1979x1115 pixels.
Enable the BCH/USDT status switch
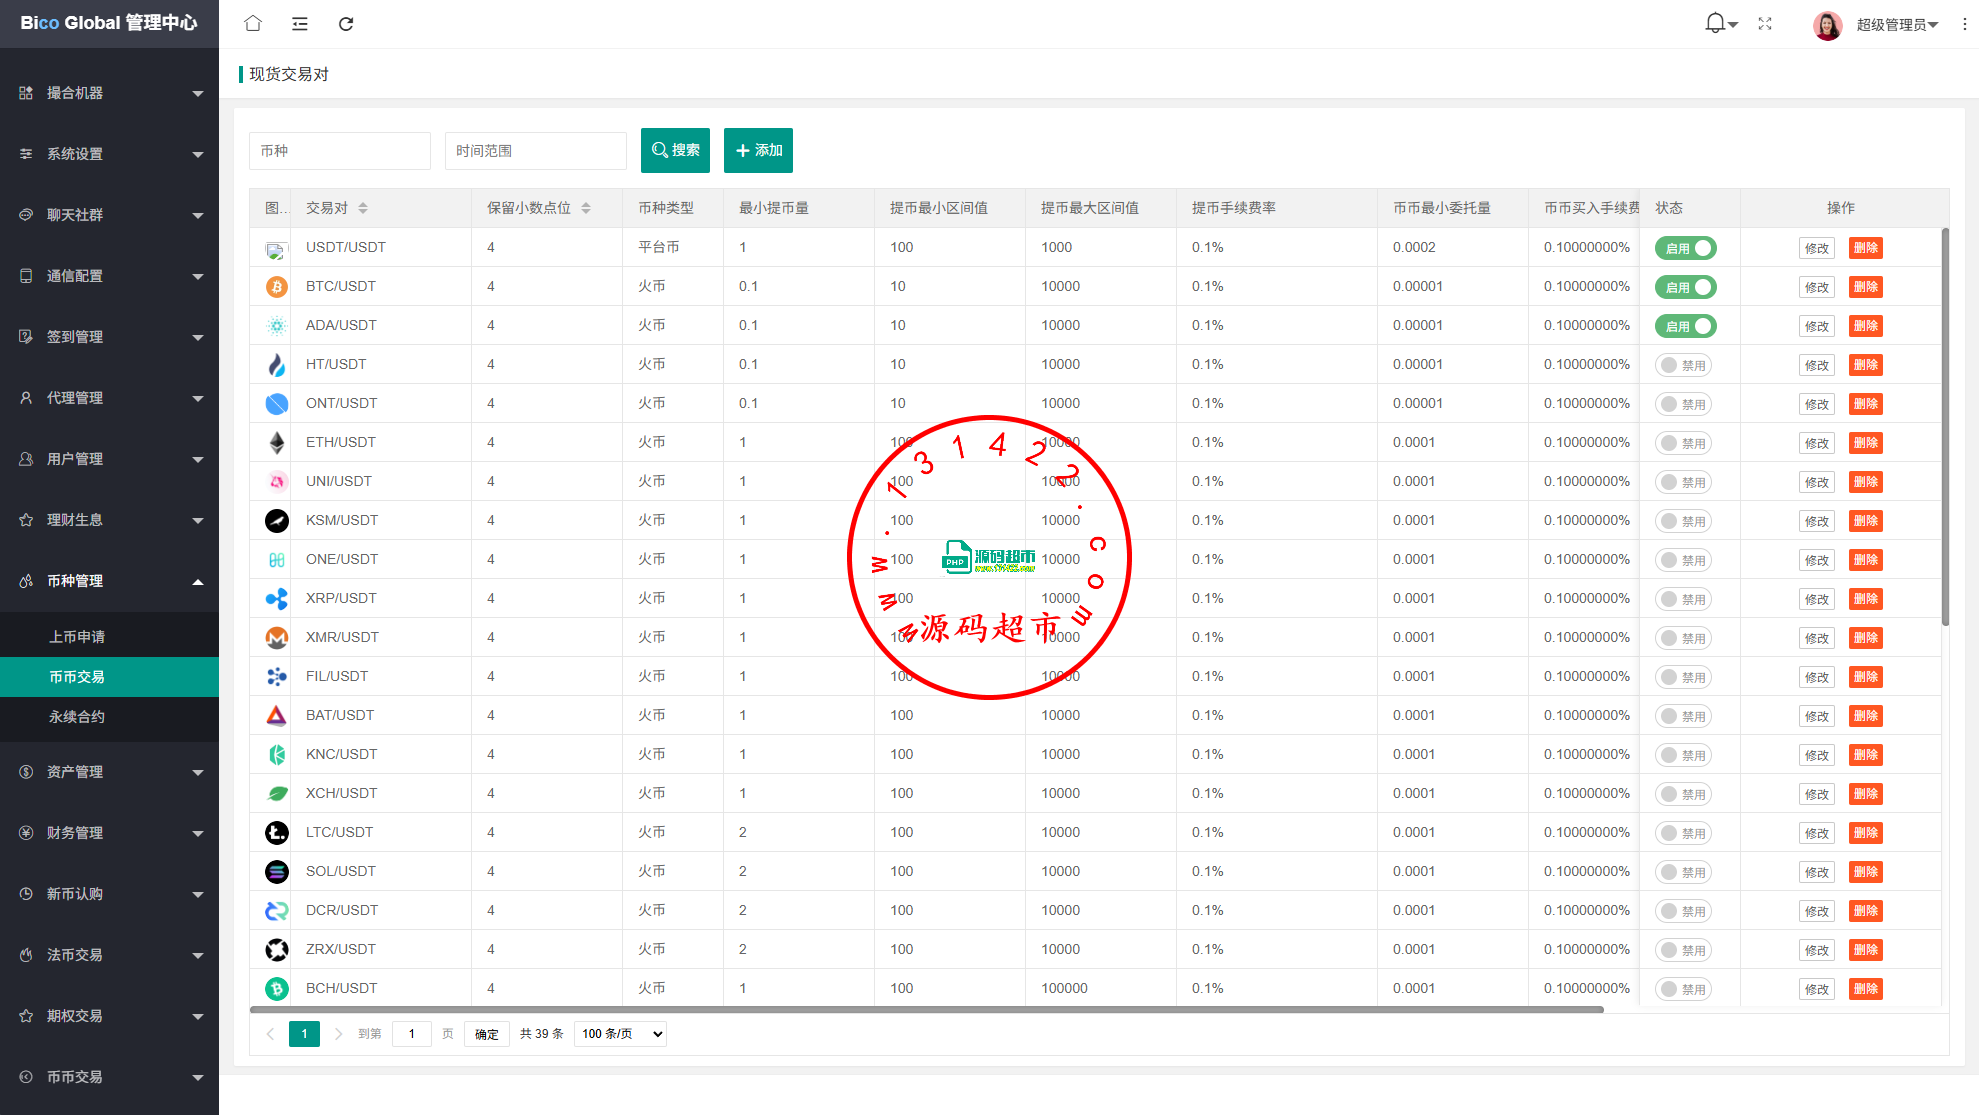click(x=1683, y=989)
